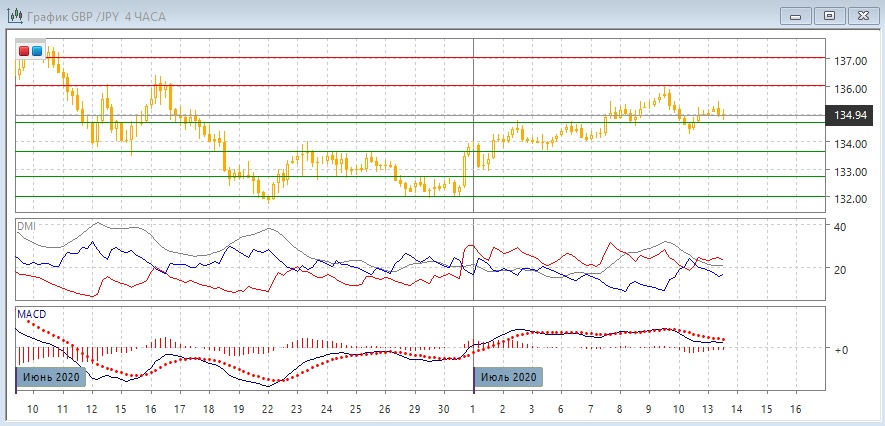Click the DMI 20 level scale label
This screenshot has height=426, width=885.
click(840, 270)
